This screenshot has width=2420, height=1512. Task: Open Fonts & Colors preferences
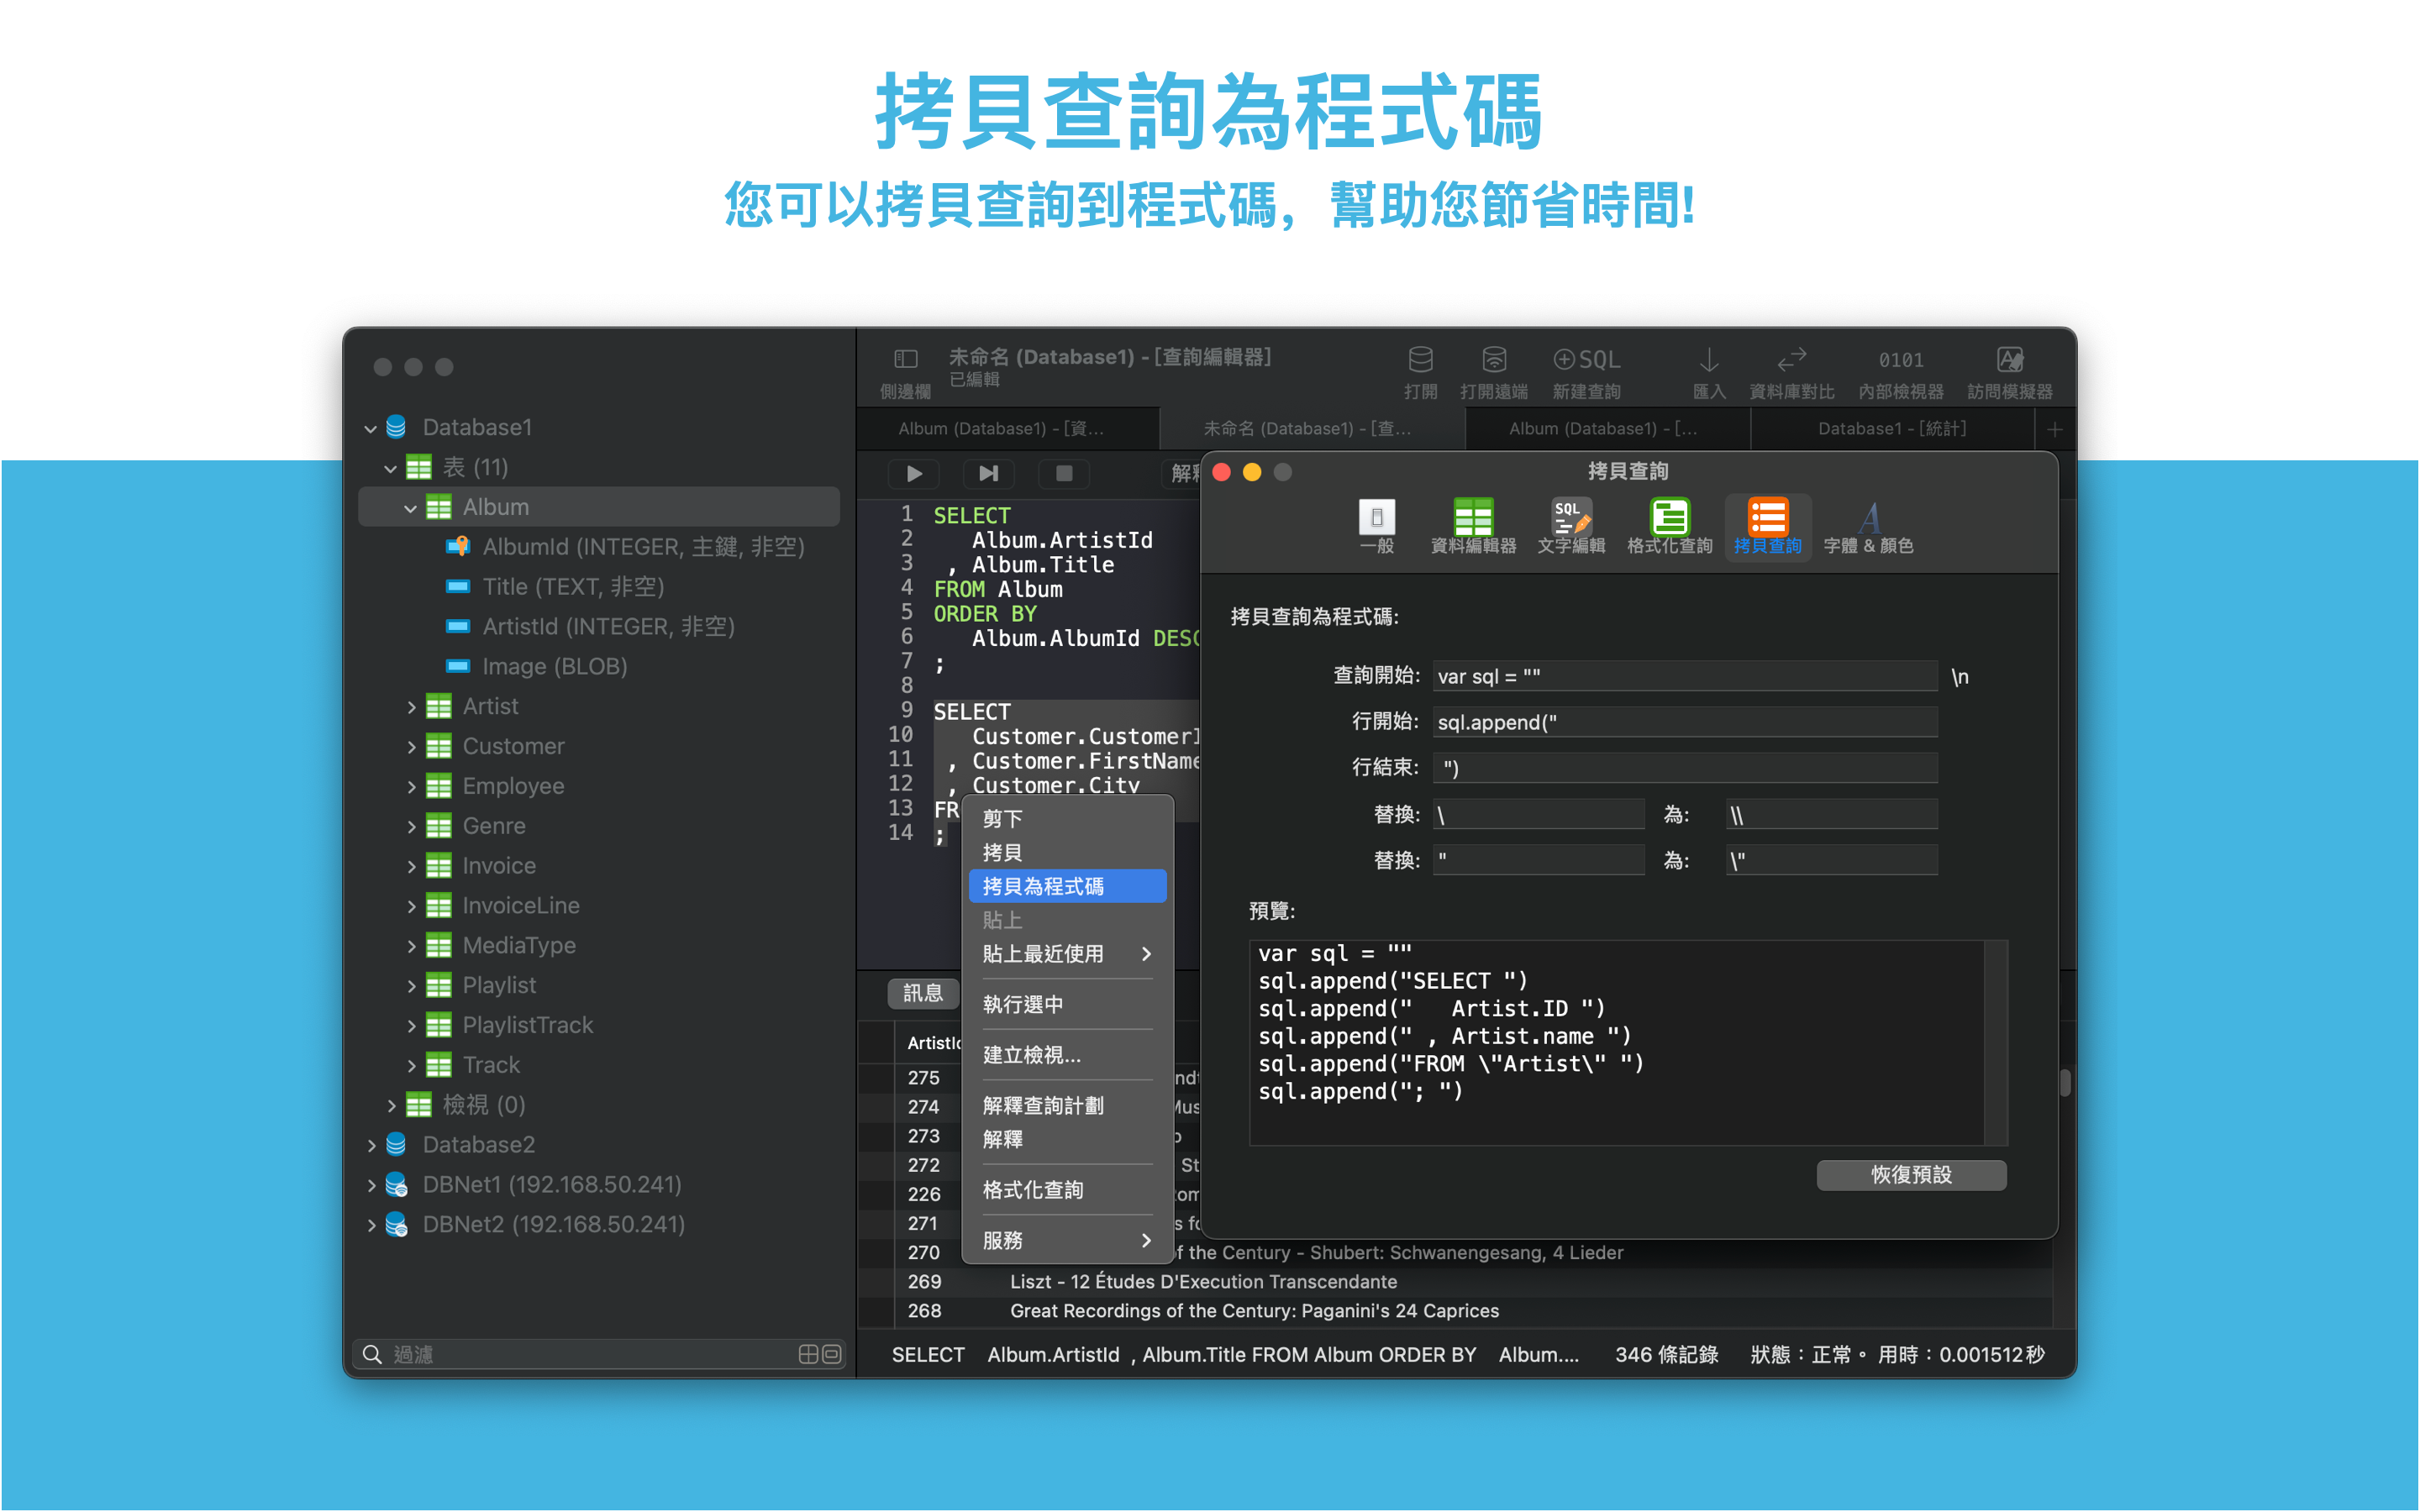tap(1868, 520)
